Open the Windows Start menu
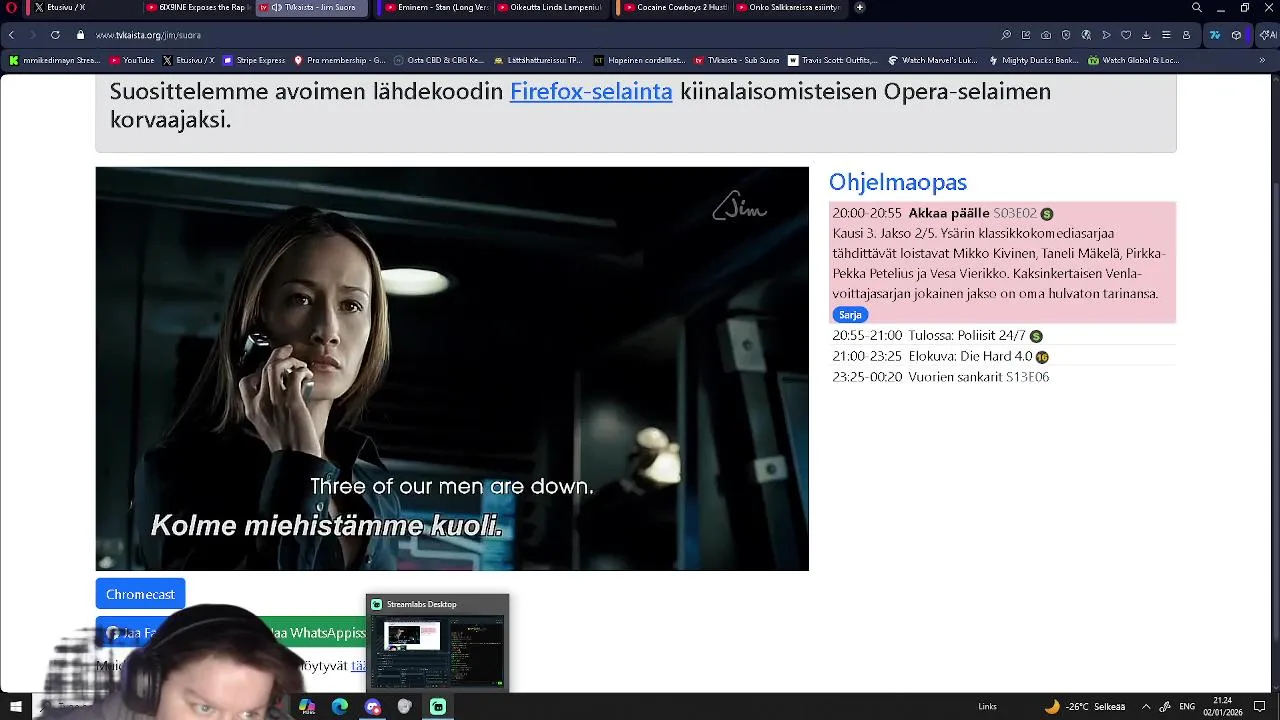 click(16, 707)
